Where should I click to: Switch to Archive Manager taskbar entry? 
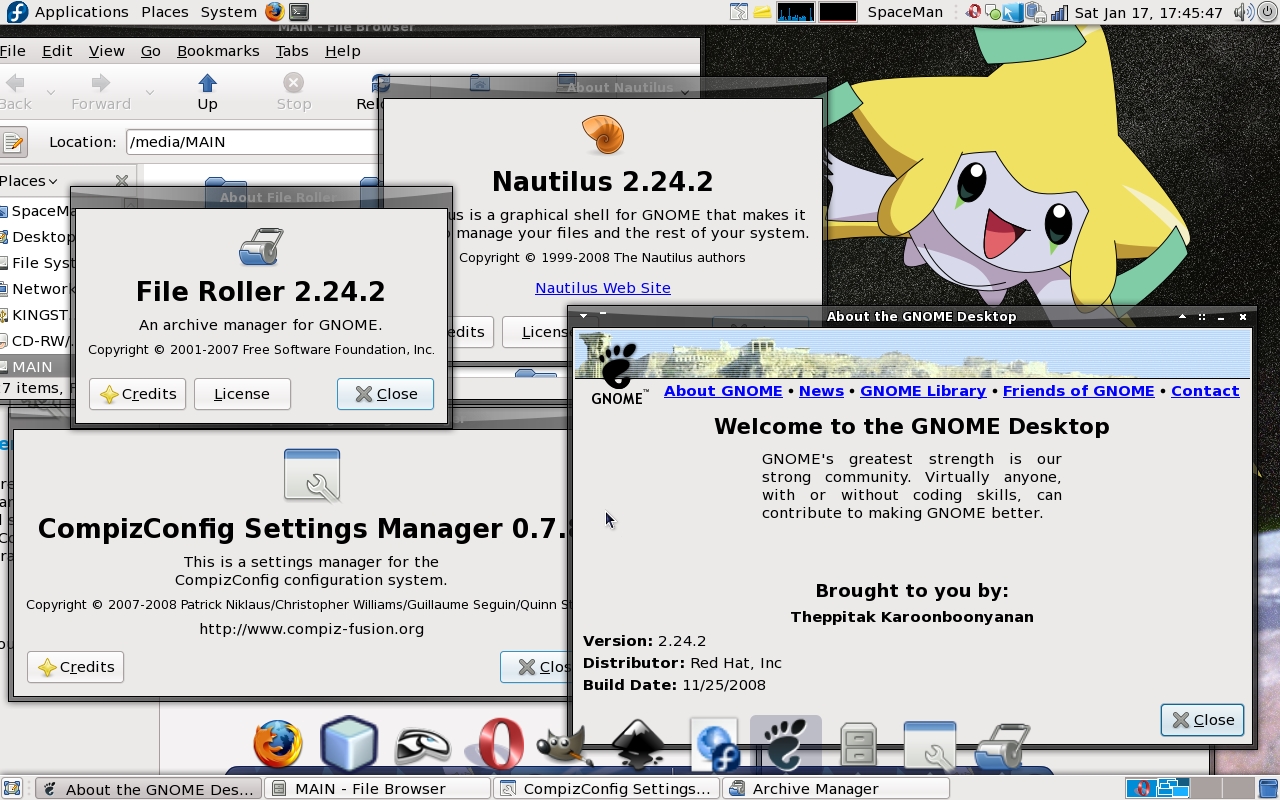(837, 789)
